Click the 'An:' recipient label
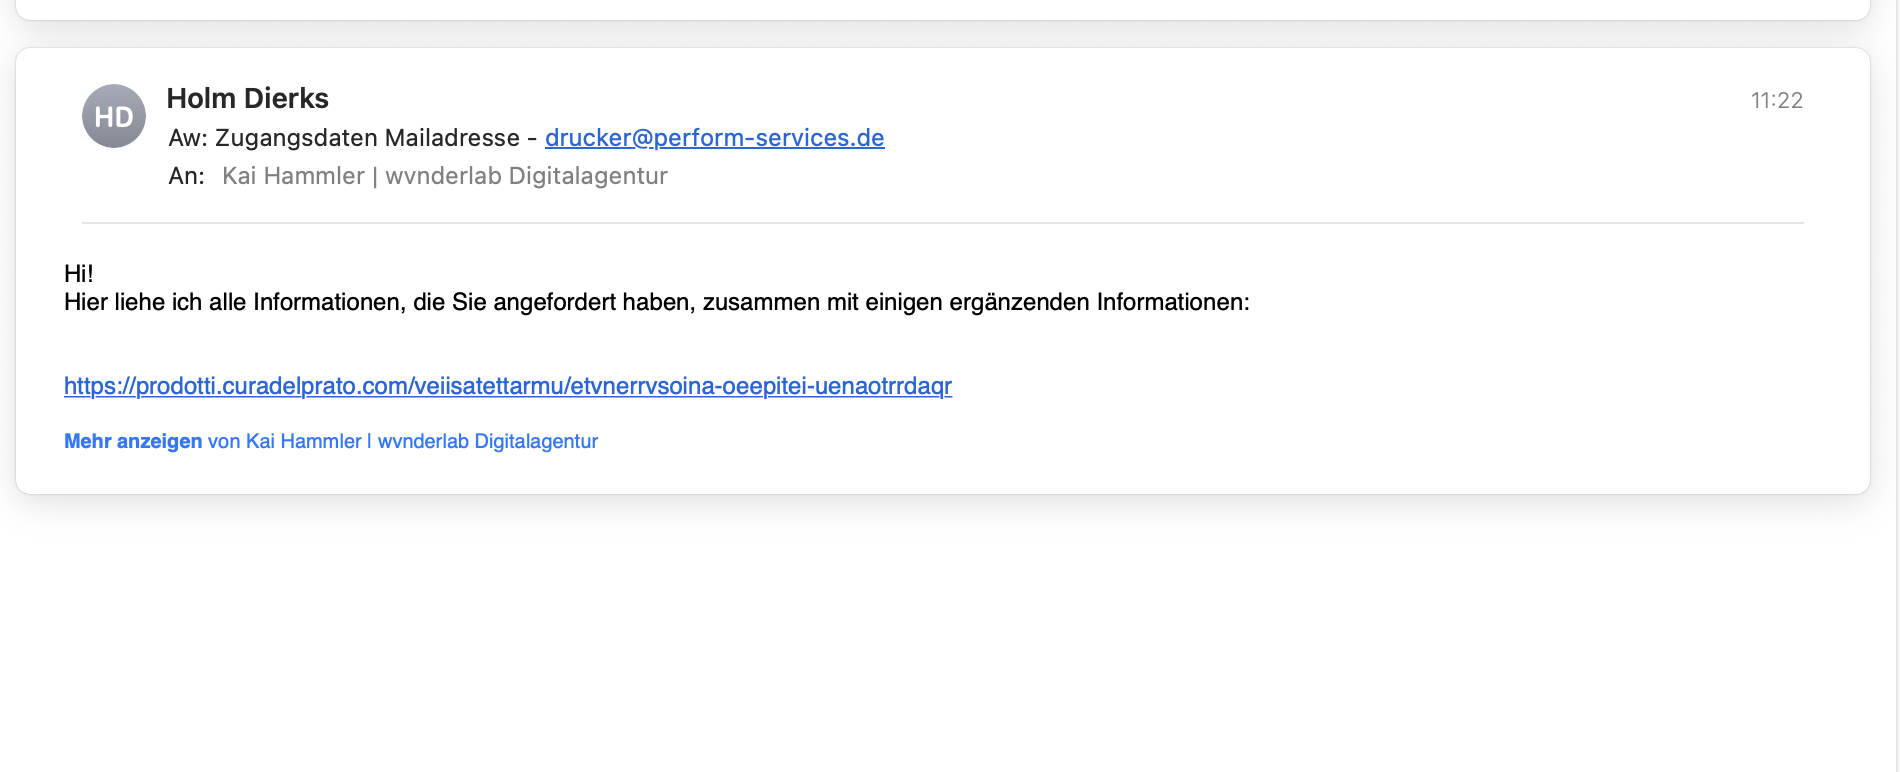Image resolution: width=1900 pixels, height=772 pixels. coord(186,176)
